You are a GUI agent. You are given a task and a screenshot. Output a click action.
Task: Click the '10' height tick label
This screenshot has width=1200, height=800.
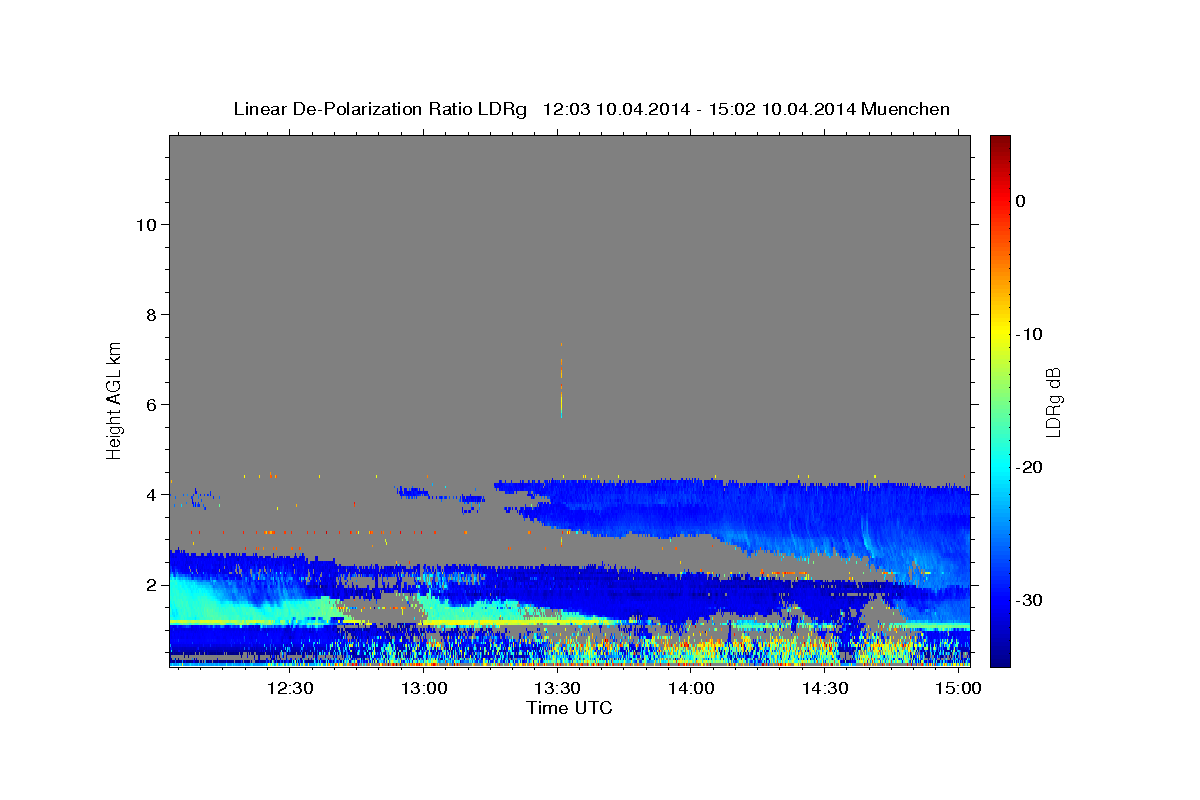coord(145,224)
